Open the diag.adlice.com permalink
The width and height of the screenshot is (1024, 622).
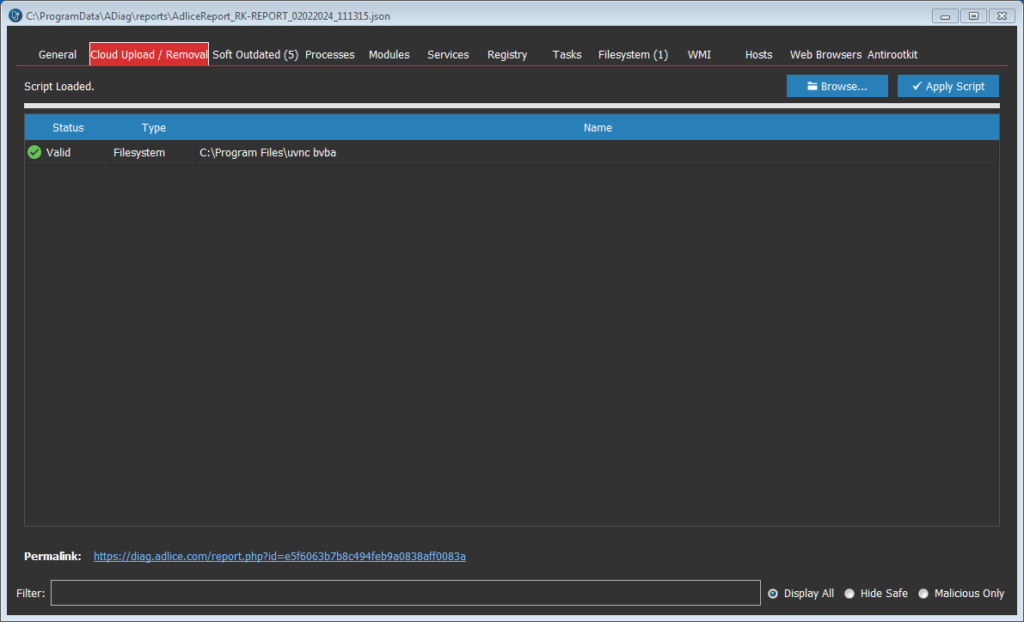pyautogui.click(x=279, y=556)
